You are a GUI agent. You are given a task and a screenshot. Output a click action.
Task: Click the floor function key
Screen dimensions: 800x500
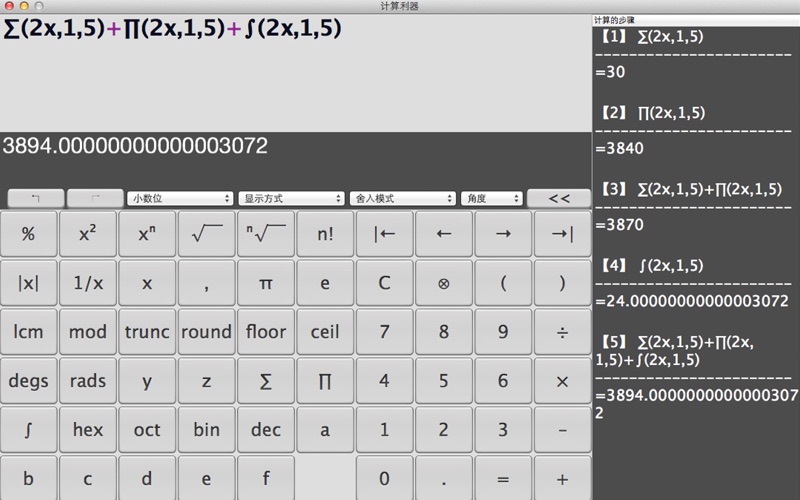tap(266, 332)
